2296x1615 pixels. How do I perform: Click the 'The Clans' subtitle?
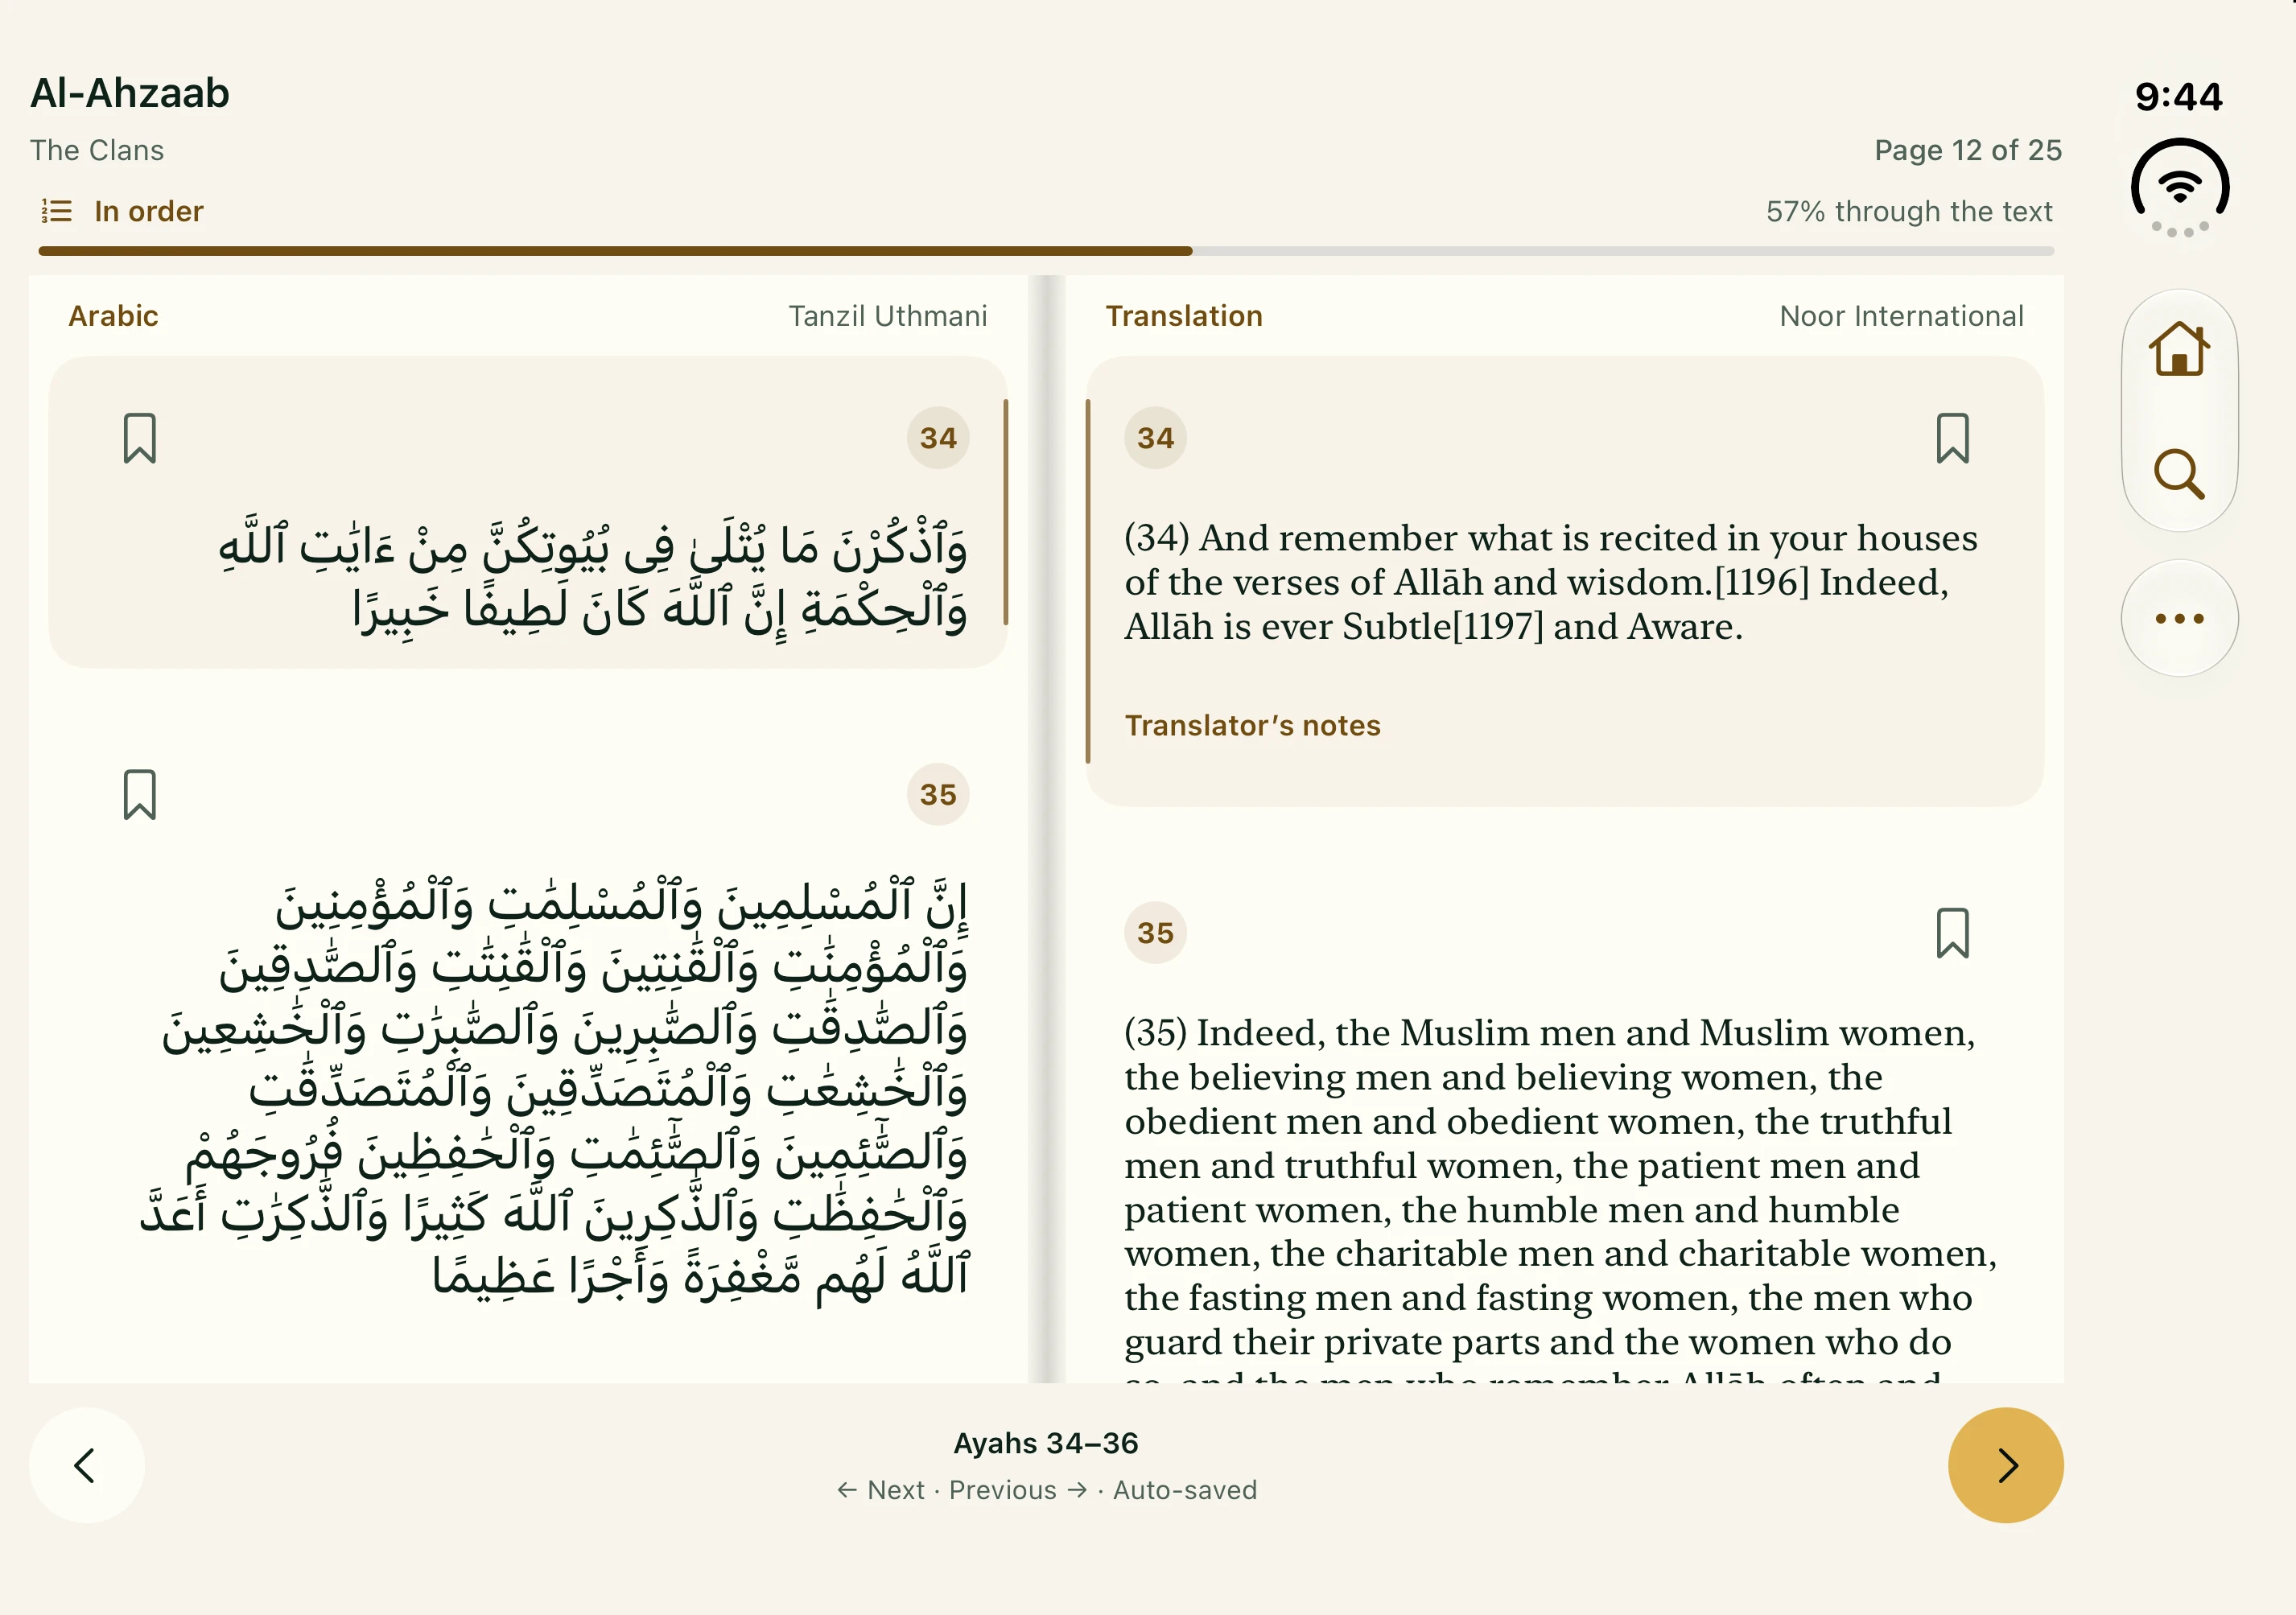pos(97,150)
